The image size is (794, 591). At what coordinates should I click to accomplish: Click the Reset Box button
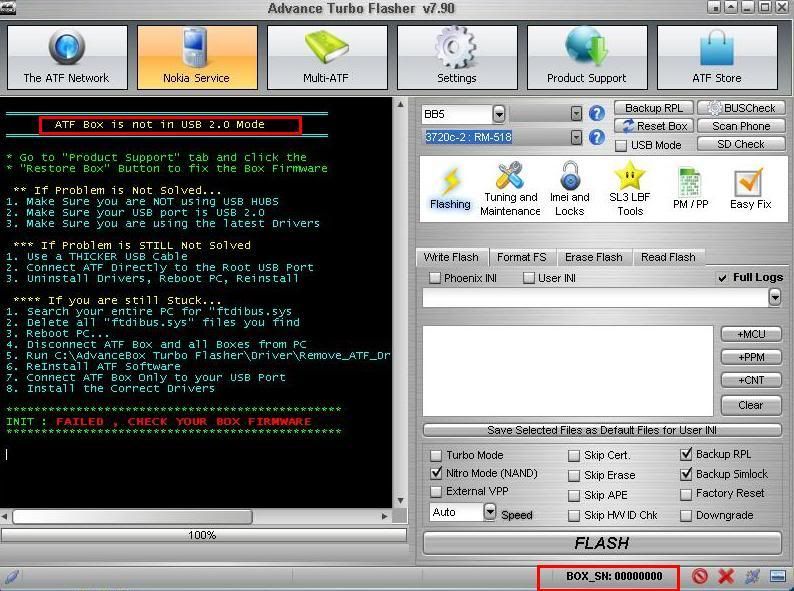click(654, 126)
